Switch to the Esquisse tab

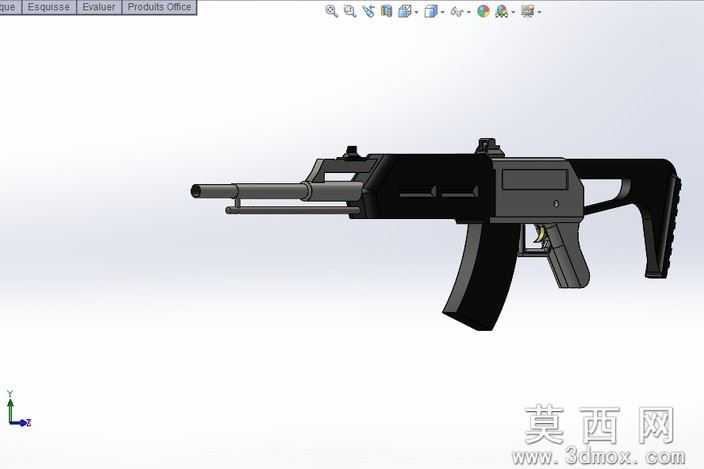[x=49, y=7]
